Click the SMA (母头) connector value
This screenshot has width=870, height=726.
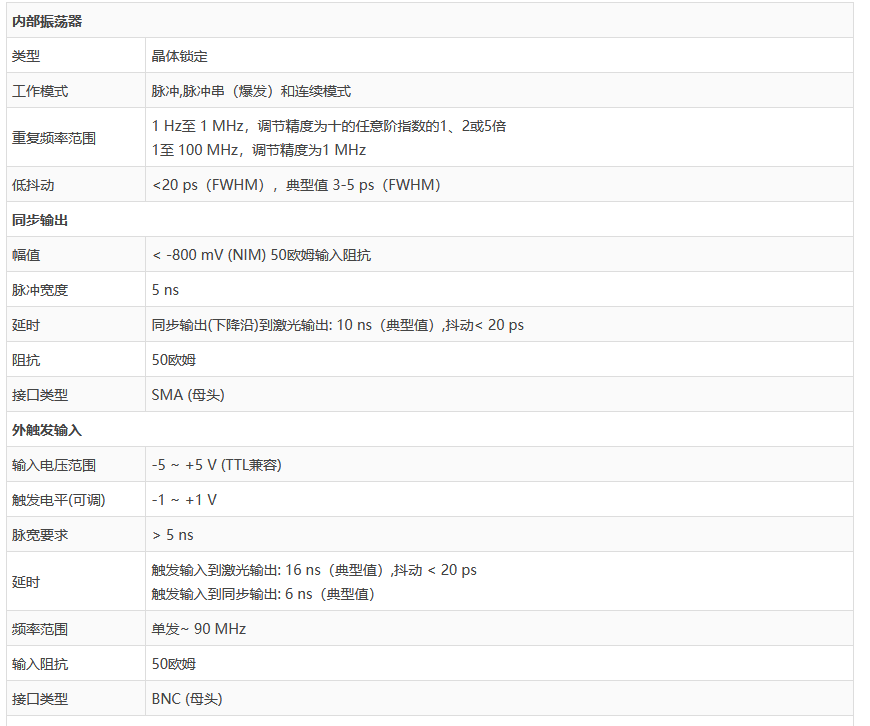[188, 395]
